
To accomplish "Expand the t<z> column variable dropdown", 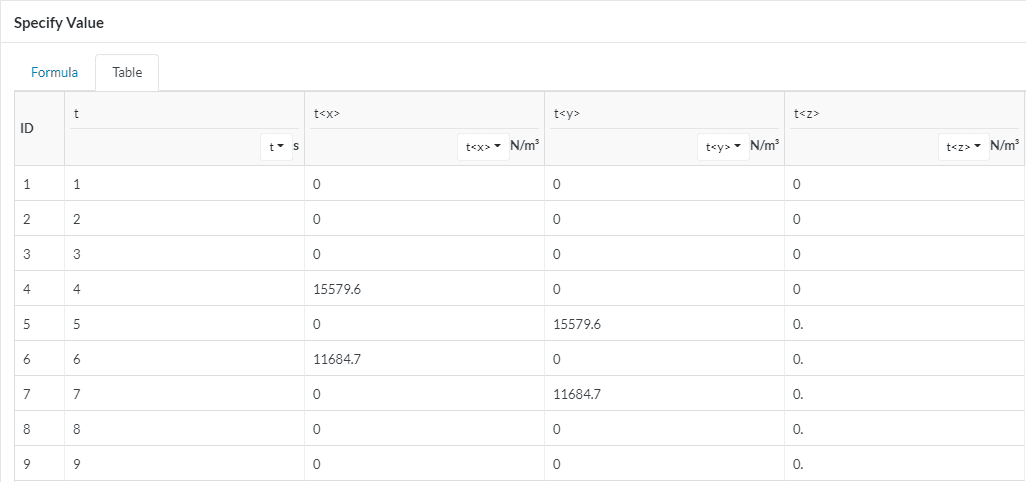I will point(963,147).
